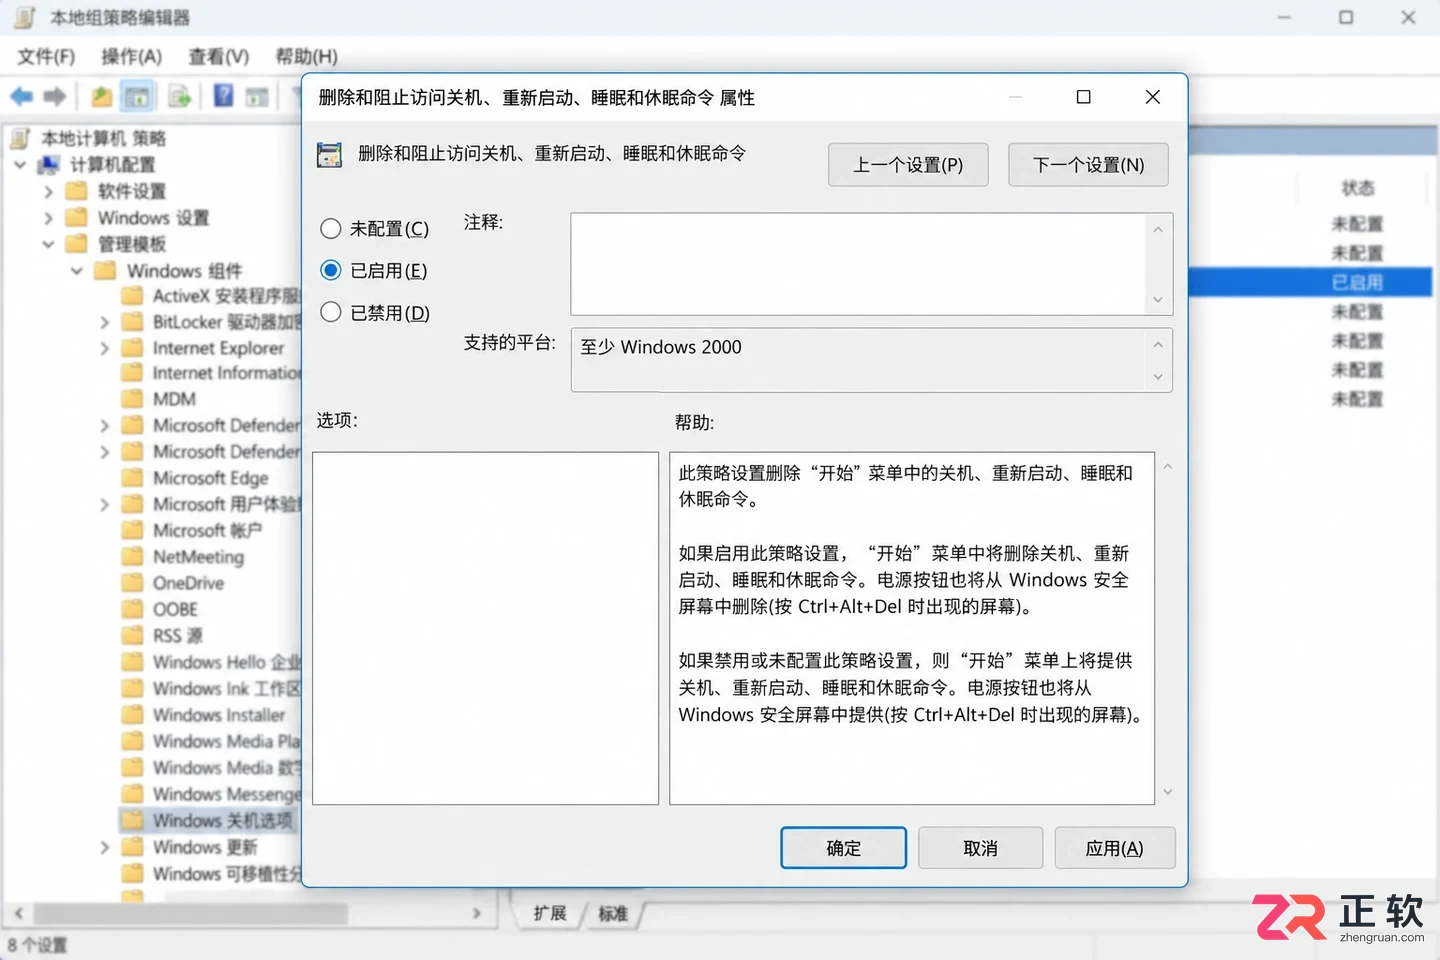The height and width of the screenshot is (960, 1440).
Task: Click the 取消 button
Action: click(980, 848)
